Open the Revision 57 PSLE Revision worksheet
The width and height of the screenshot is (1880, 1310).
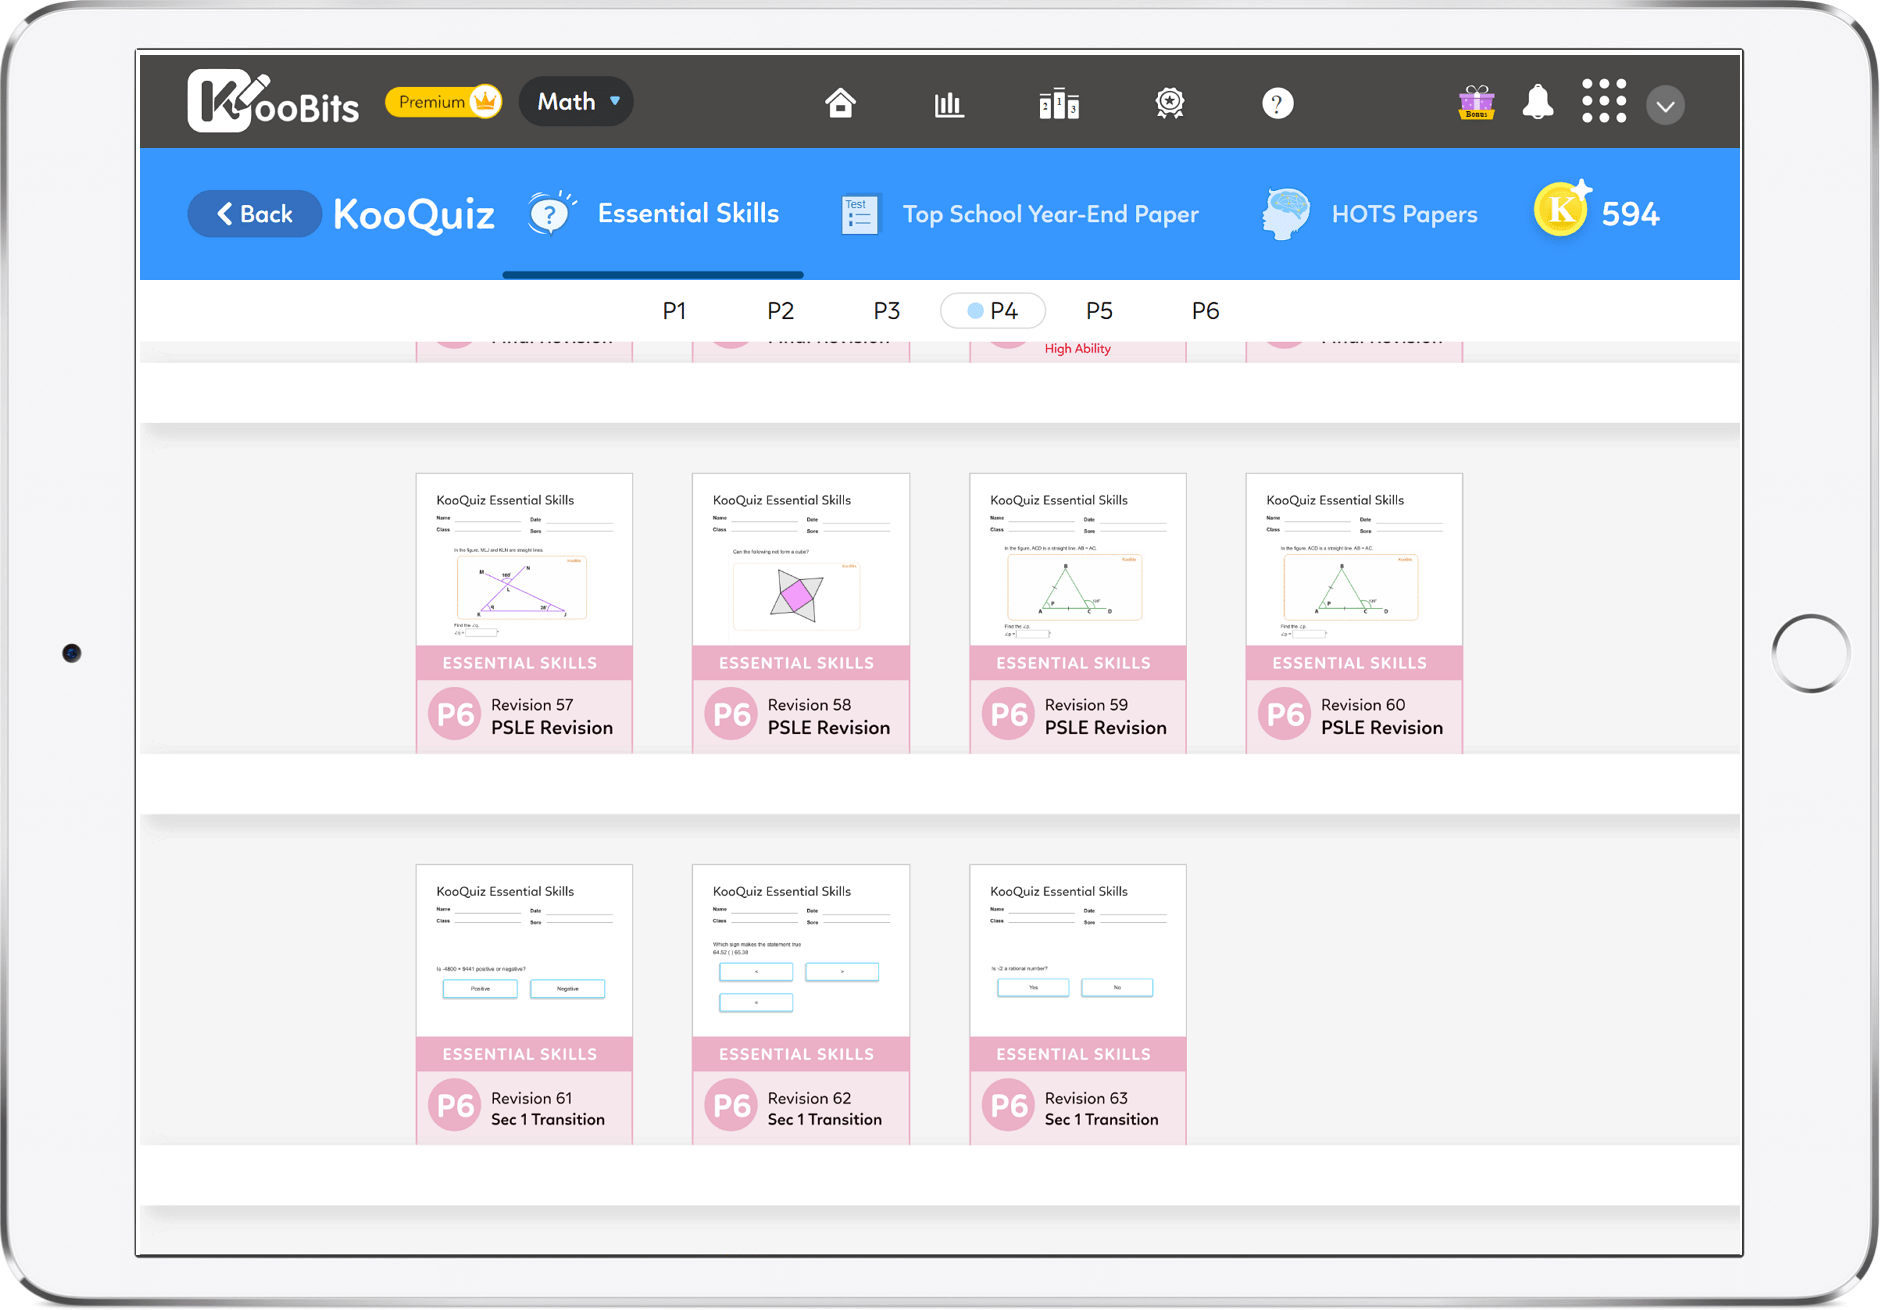pyautogui.click(x=523, y=611)
